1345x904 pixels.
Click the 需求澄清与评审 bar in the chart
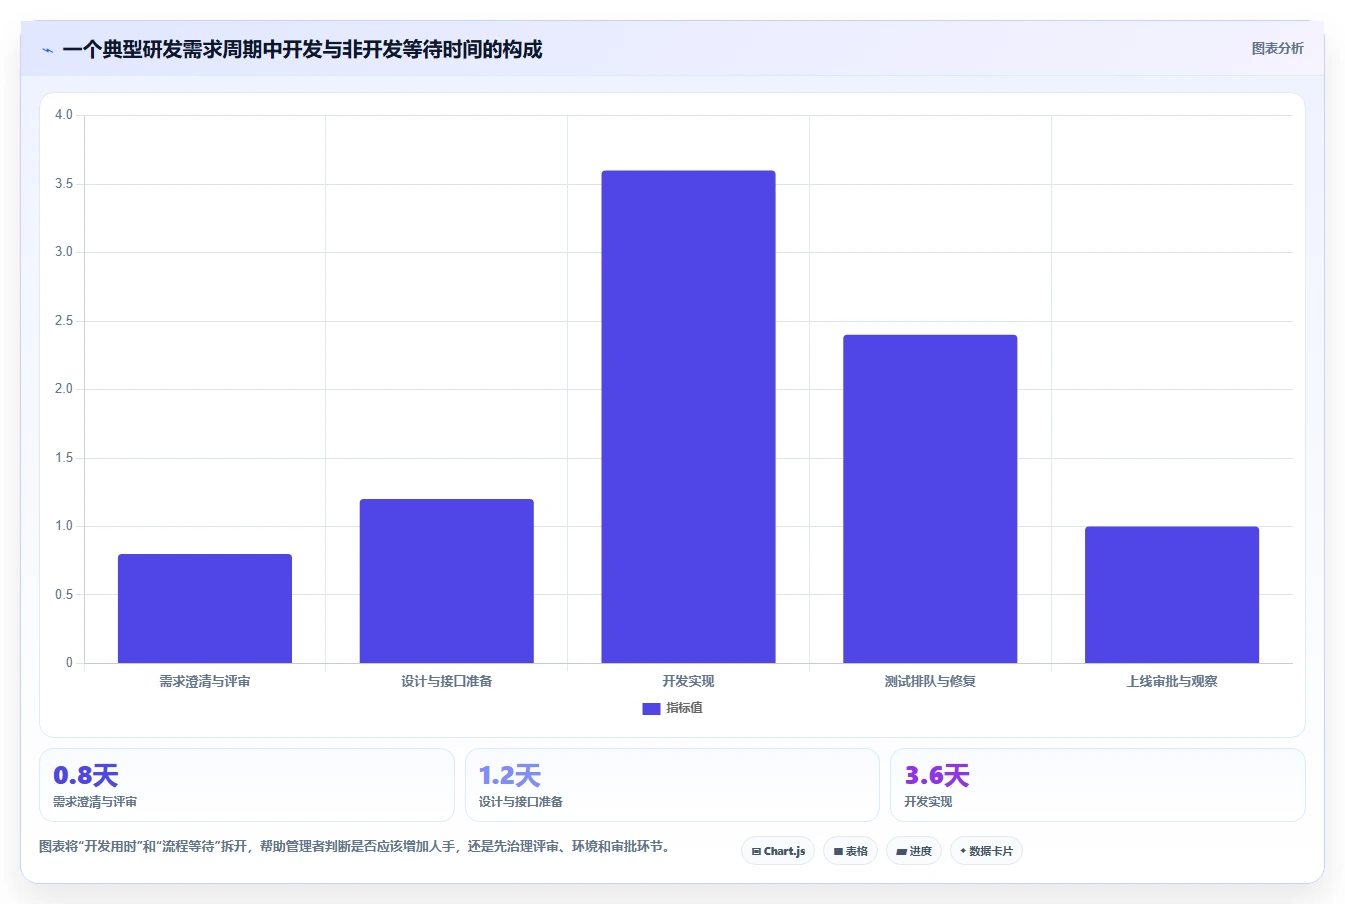pos(205,608)
